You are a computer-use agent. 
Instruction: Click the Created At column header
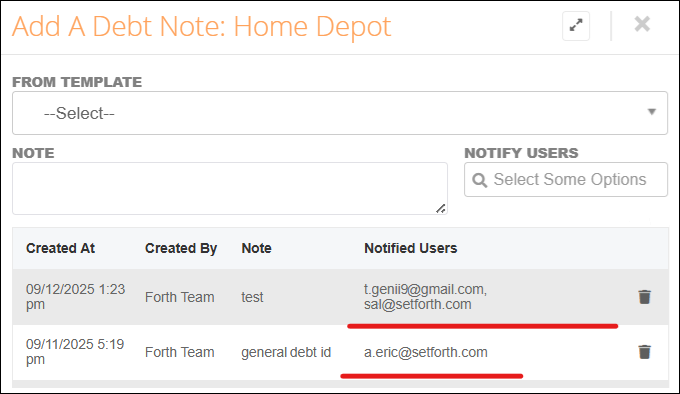[60, 248]
